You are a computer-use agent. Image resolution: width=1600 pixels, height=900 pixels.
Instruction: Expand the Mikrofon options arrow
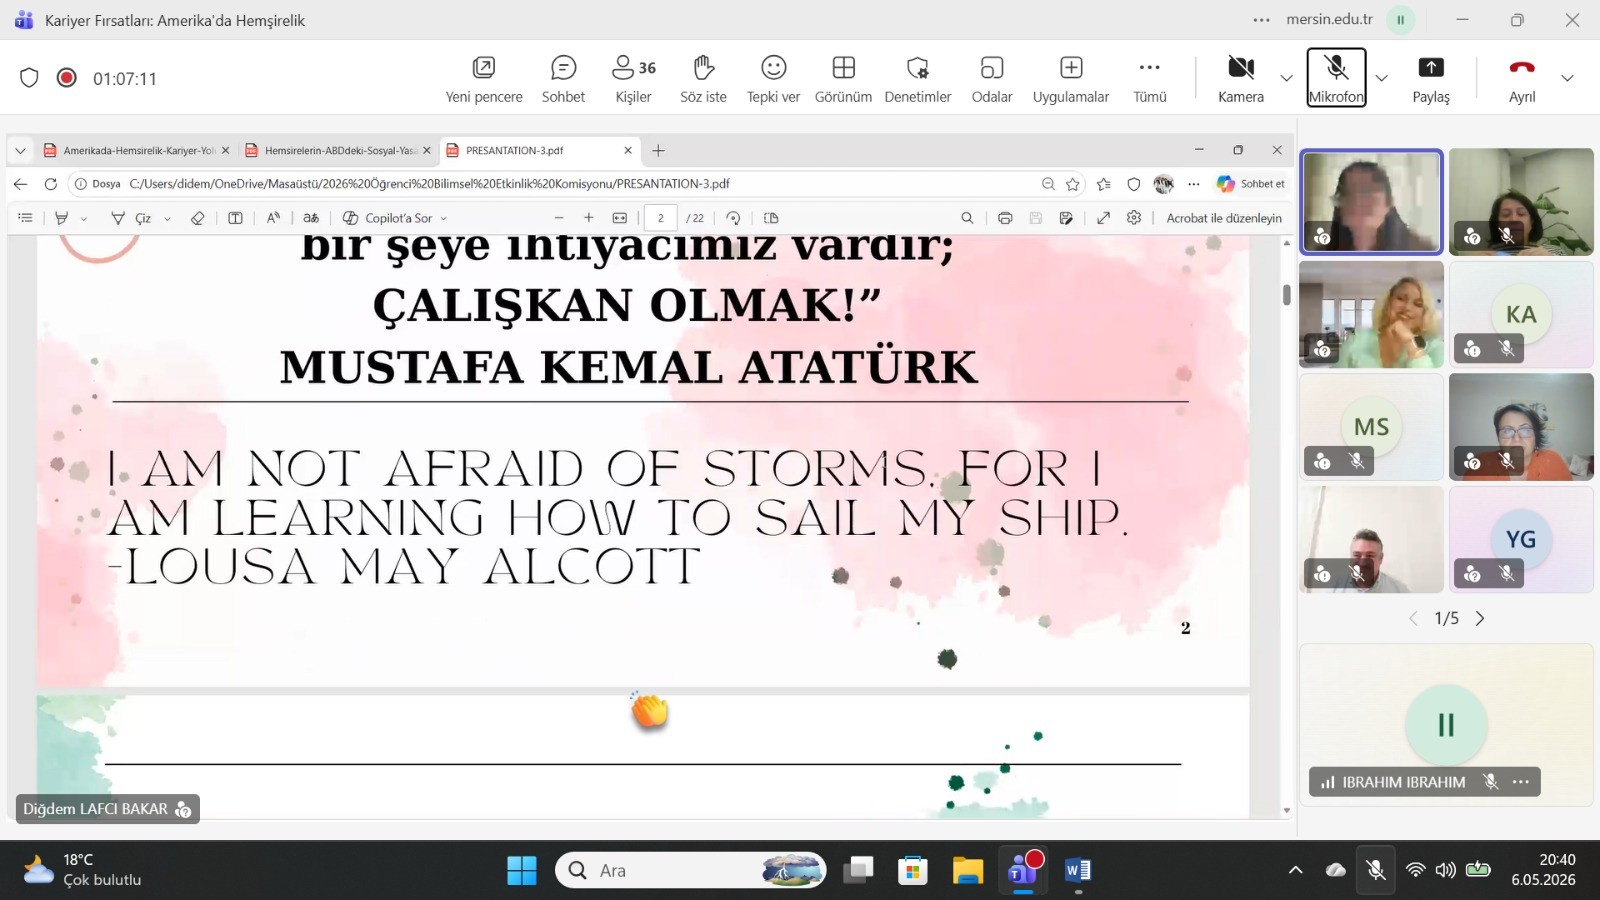coord(1381,78)
